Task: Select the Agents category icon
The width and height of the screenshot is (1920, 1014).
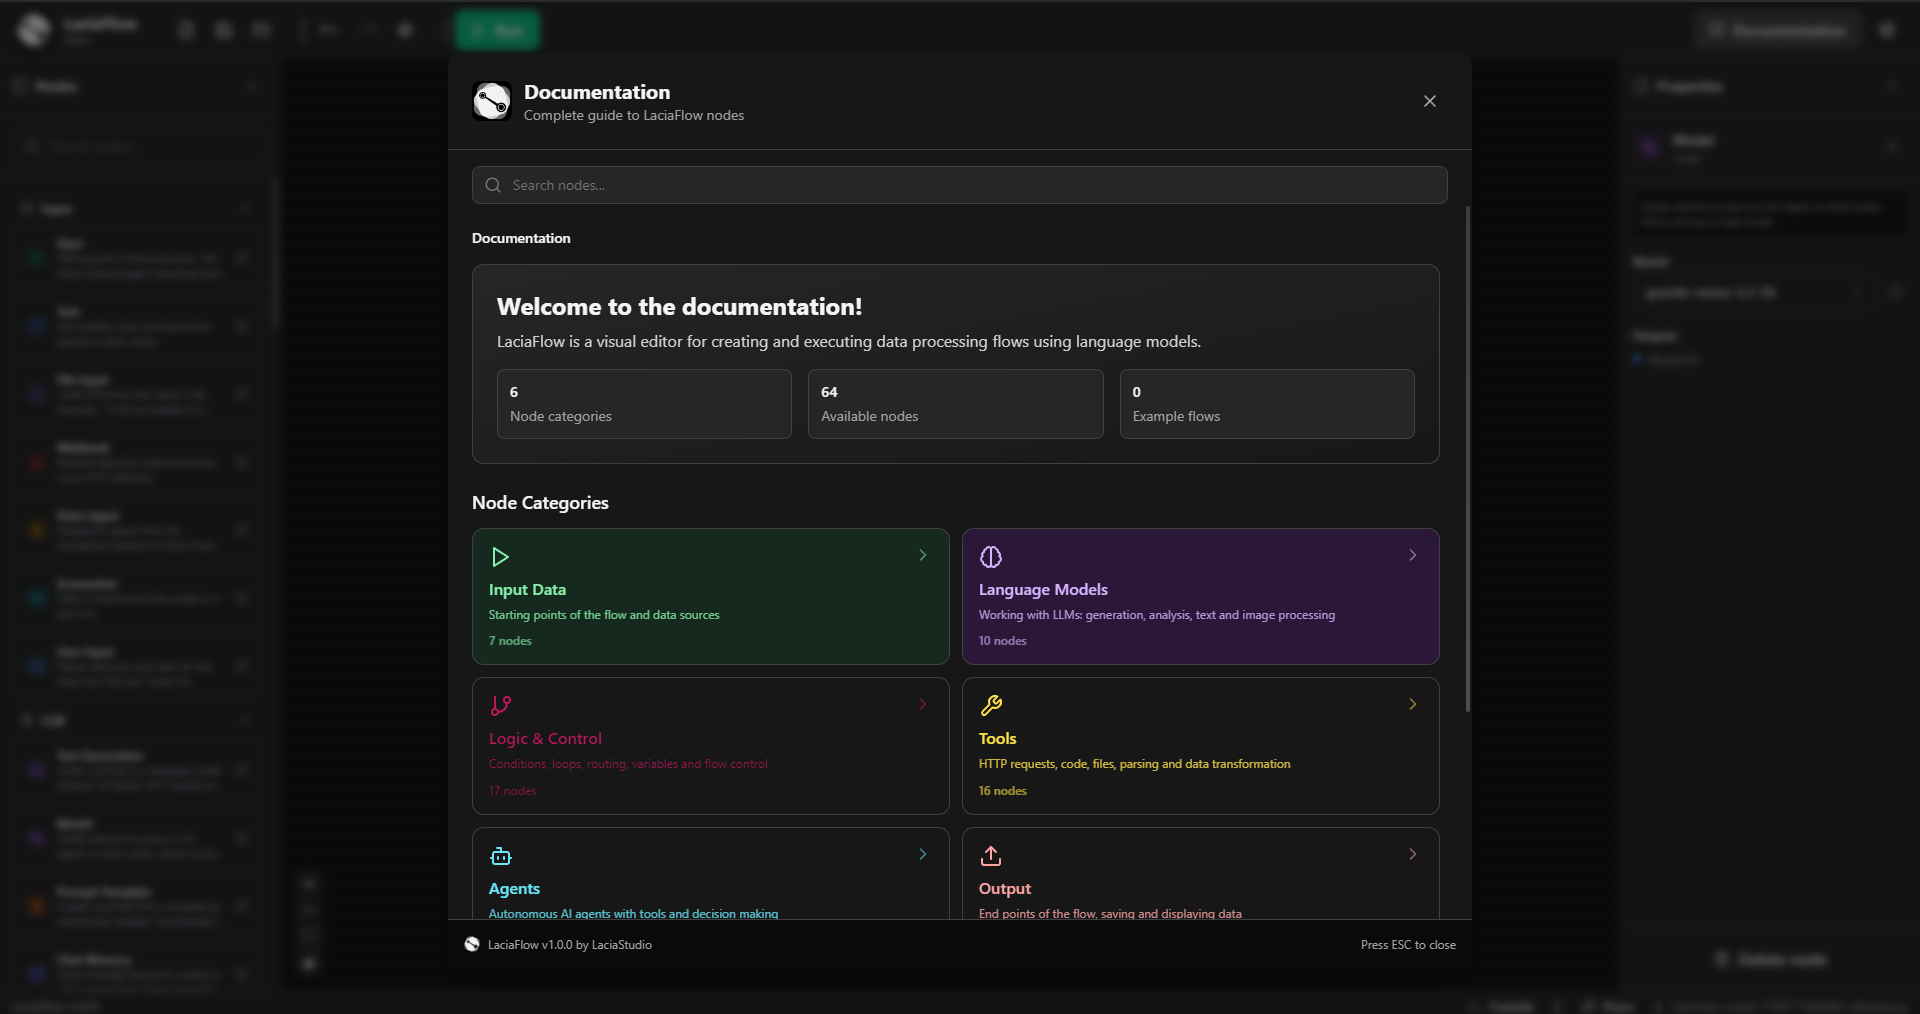Action: pyautogui.click(x=501, y=856)
